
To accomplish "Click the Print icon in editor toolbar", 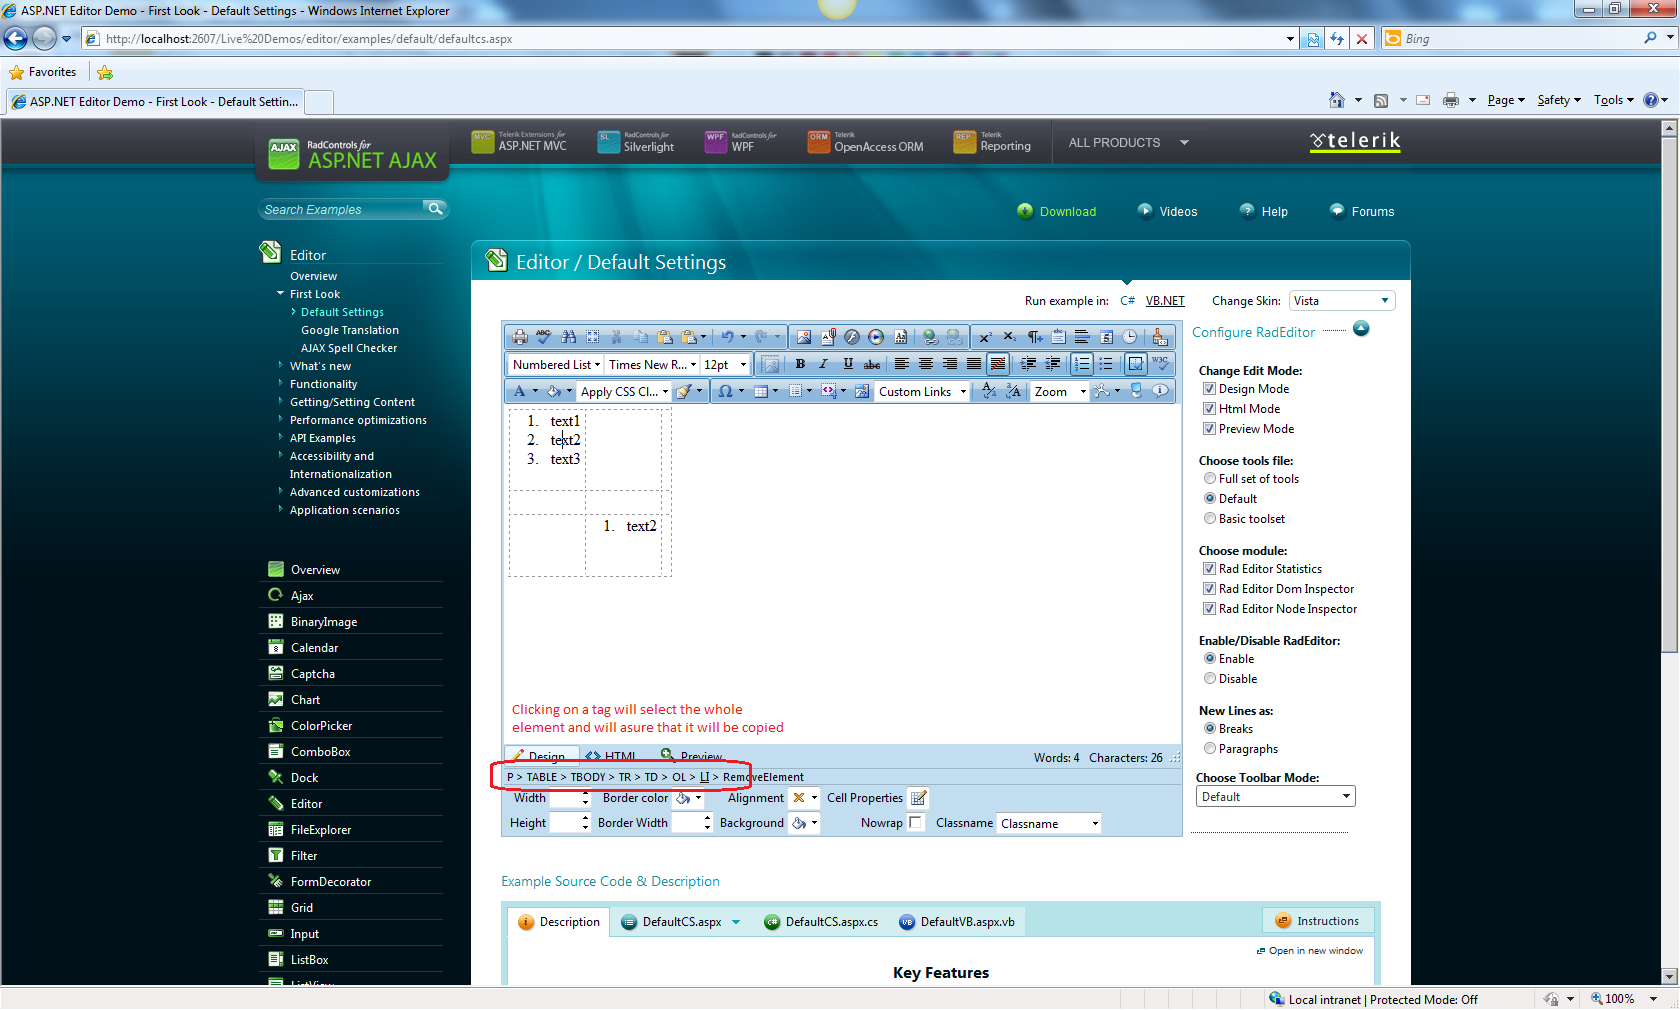I will (520, 337).
